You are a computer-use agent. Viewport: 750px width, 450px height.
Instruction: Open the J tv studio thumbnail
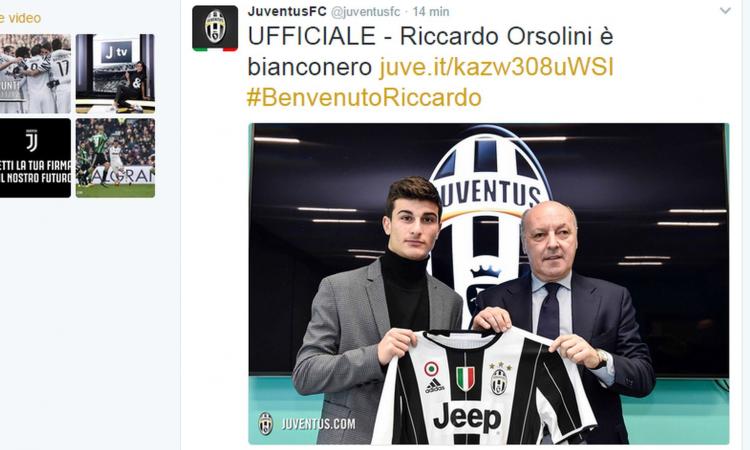115,74
